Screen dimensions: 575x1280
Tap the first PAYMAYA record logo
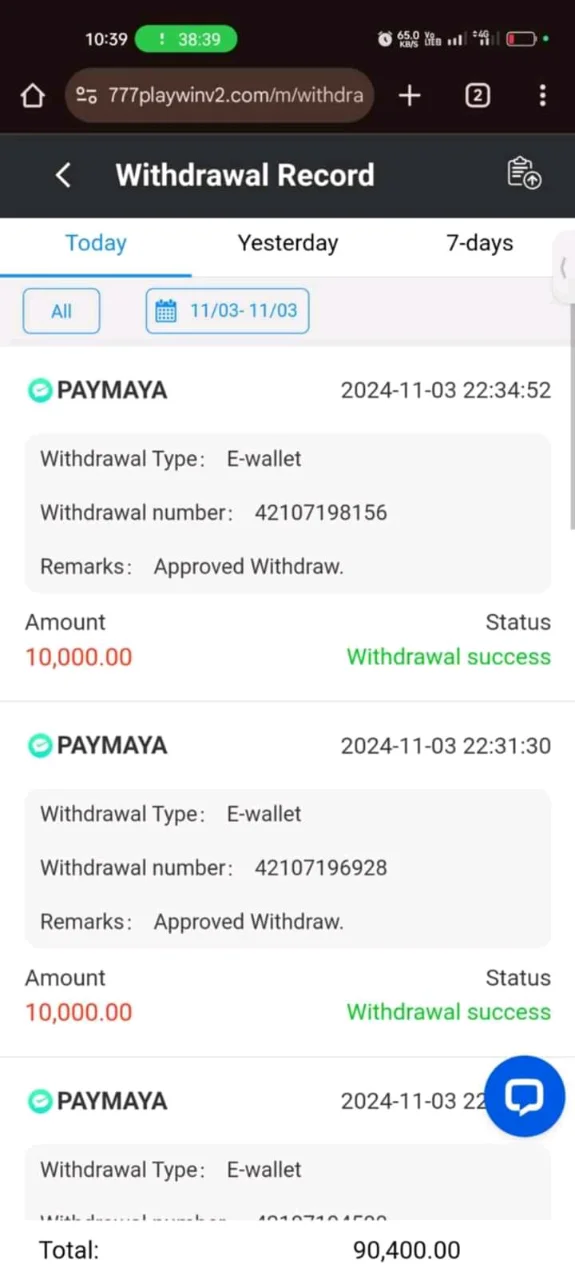[39, 390]
